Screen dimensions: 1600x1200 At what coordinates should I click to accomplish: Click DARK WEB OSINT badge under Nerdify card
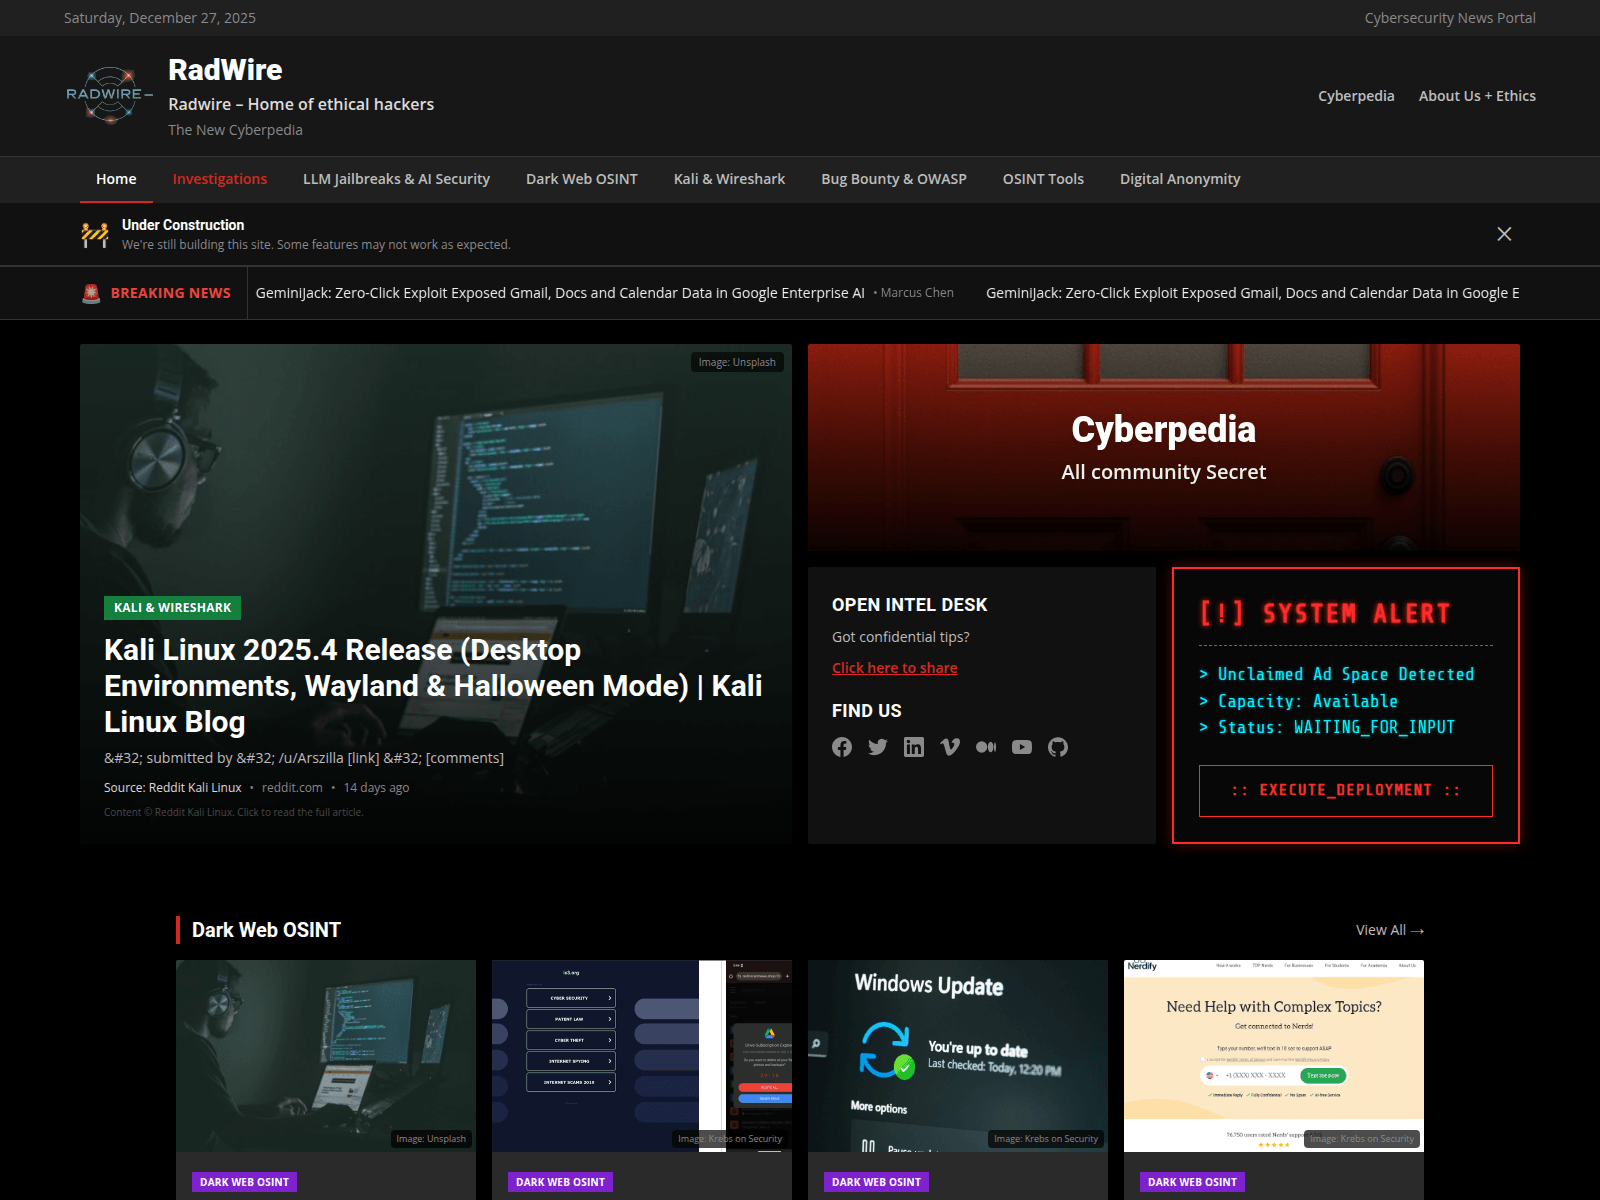pyautogui.click(x=1192, y=1182)
